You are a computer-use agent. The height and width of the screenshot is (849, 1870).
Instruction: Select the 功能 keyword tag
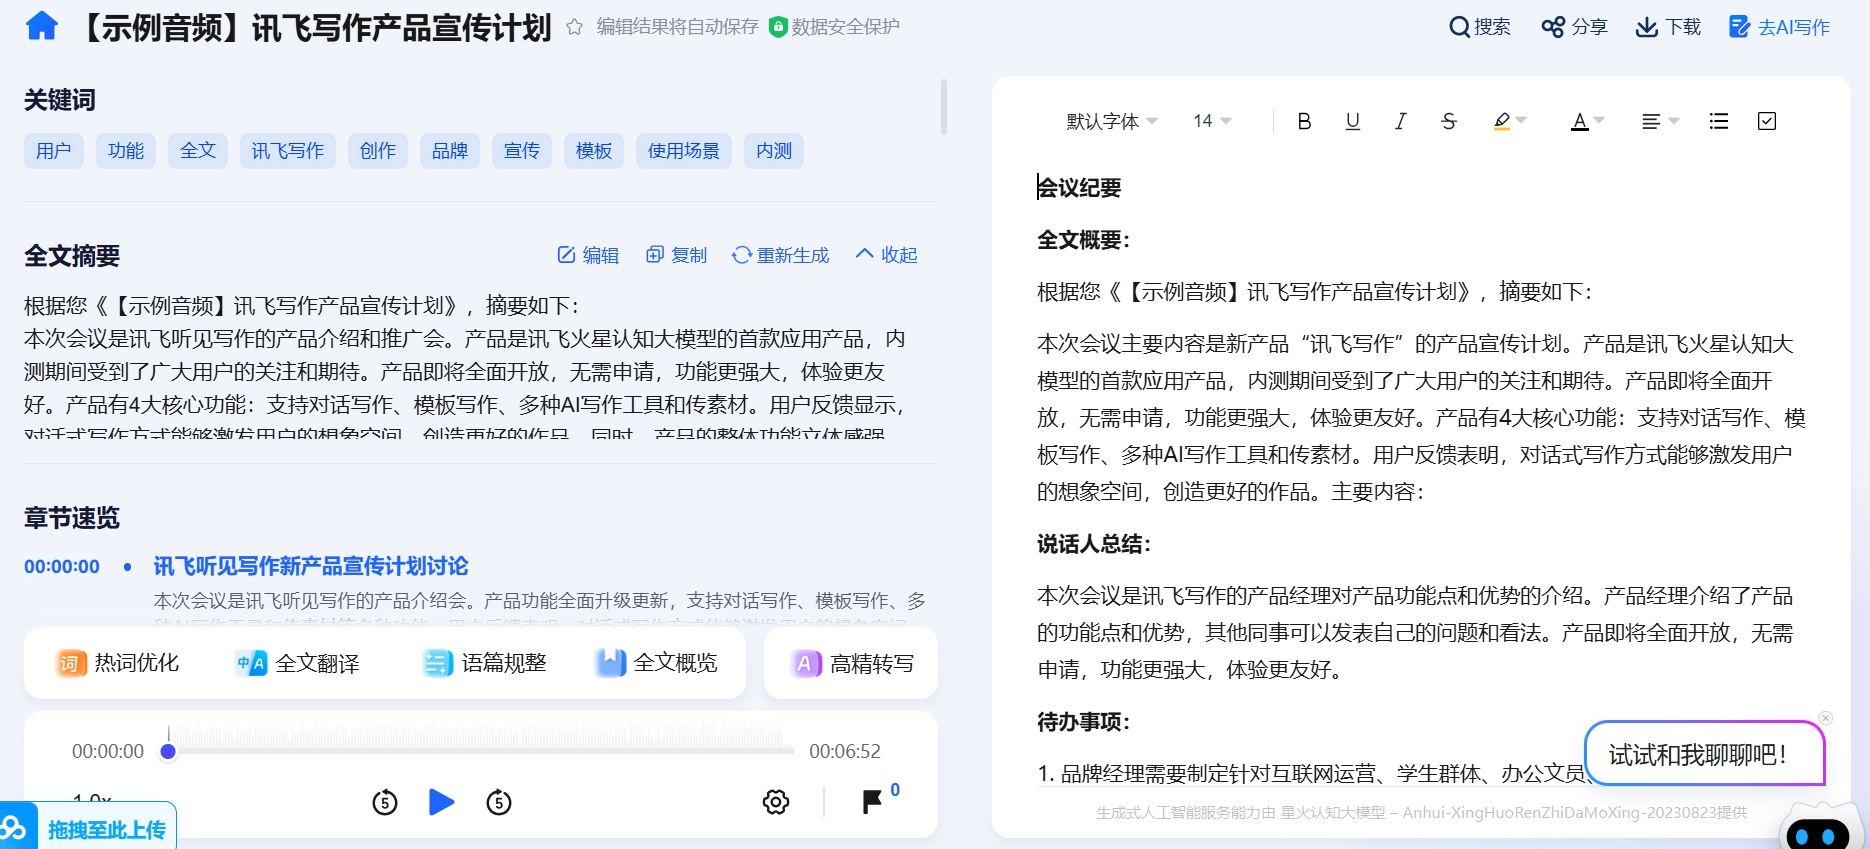(126, 151)
